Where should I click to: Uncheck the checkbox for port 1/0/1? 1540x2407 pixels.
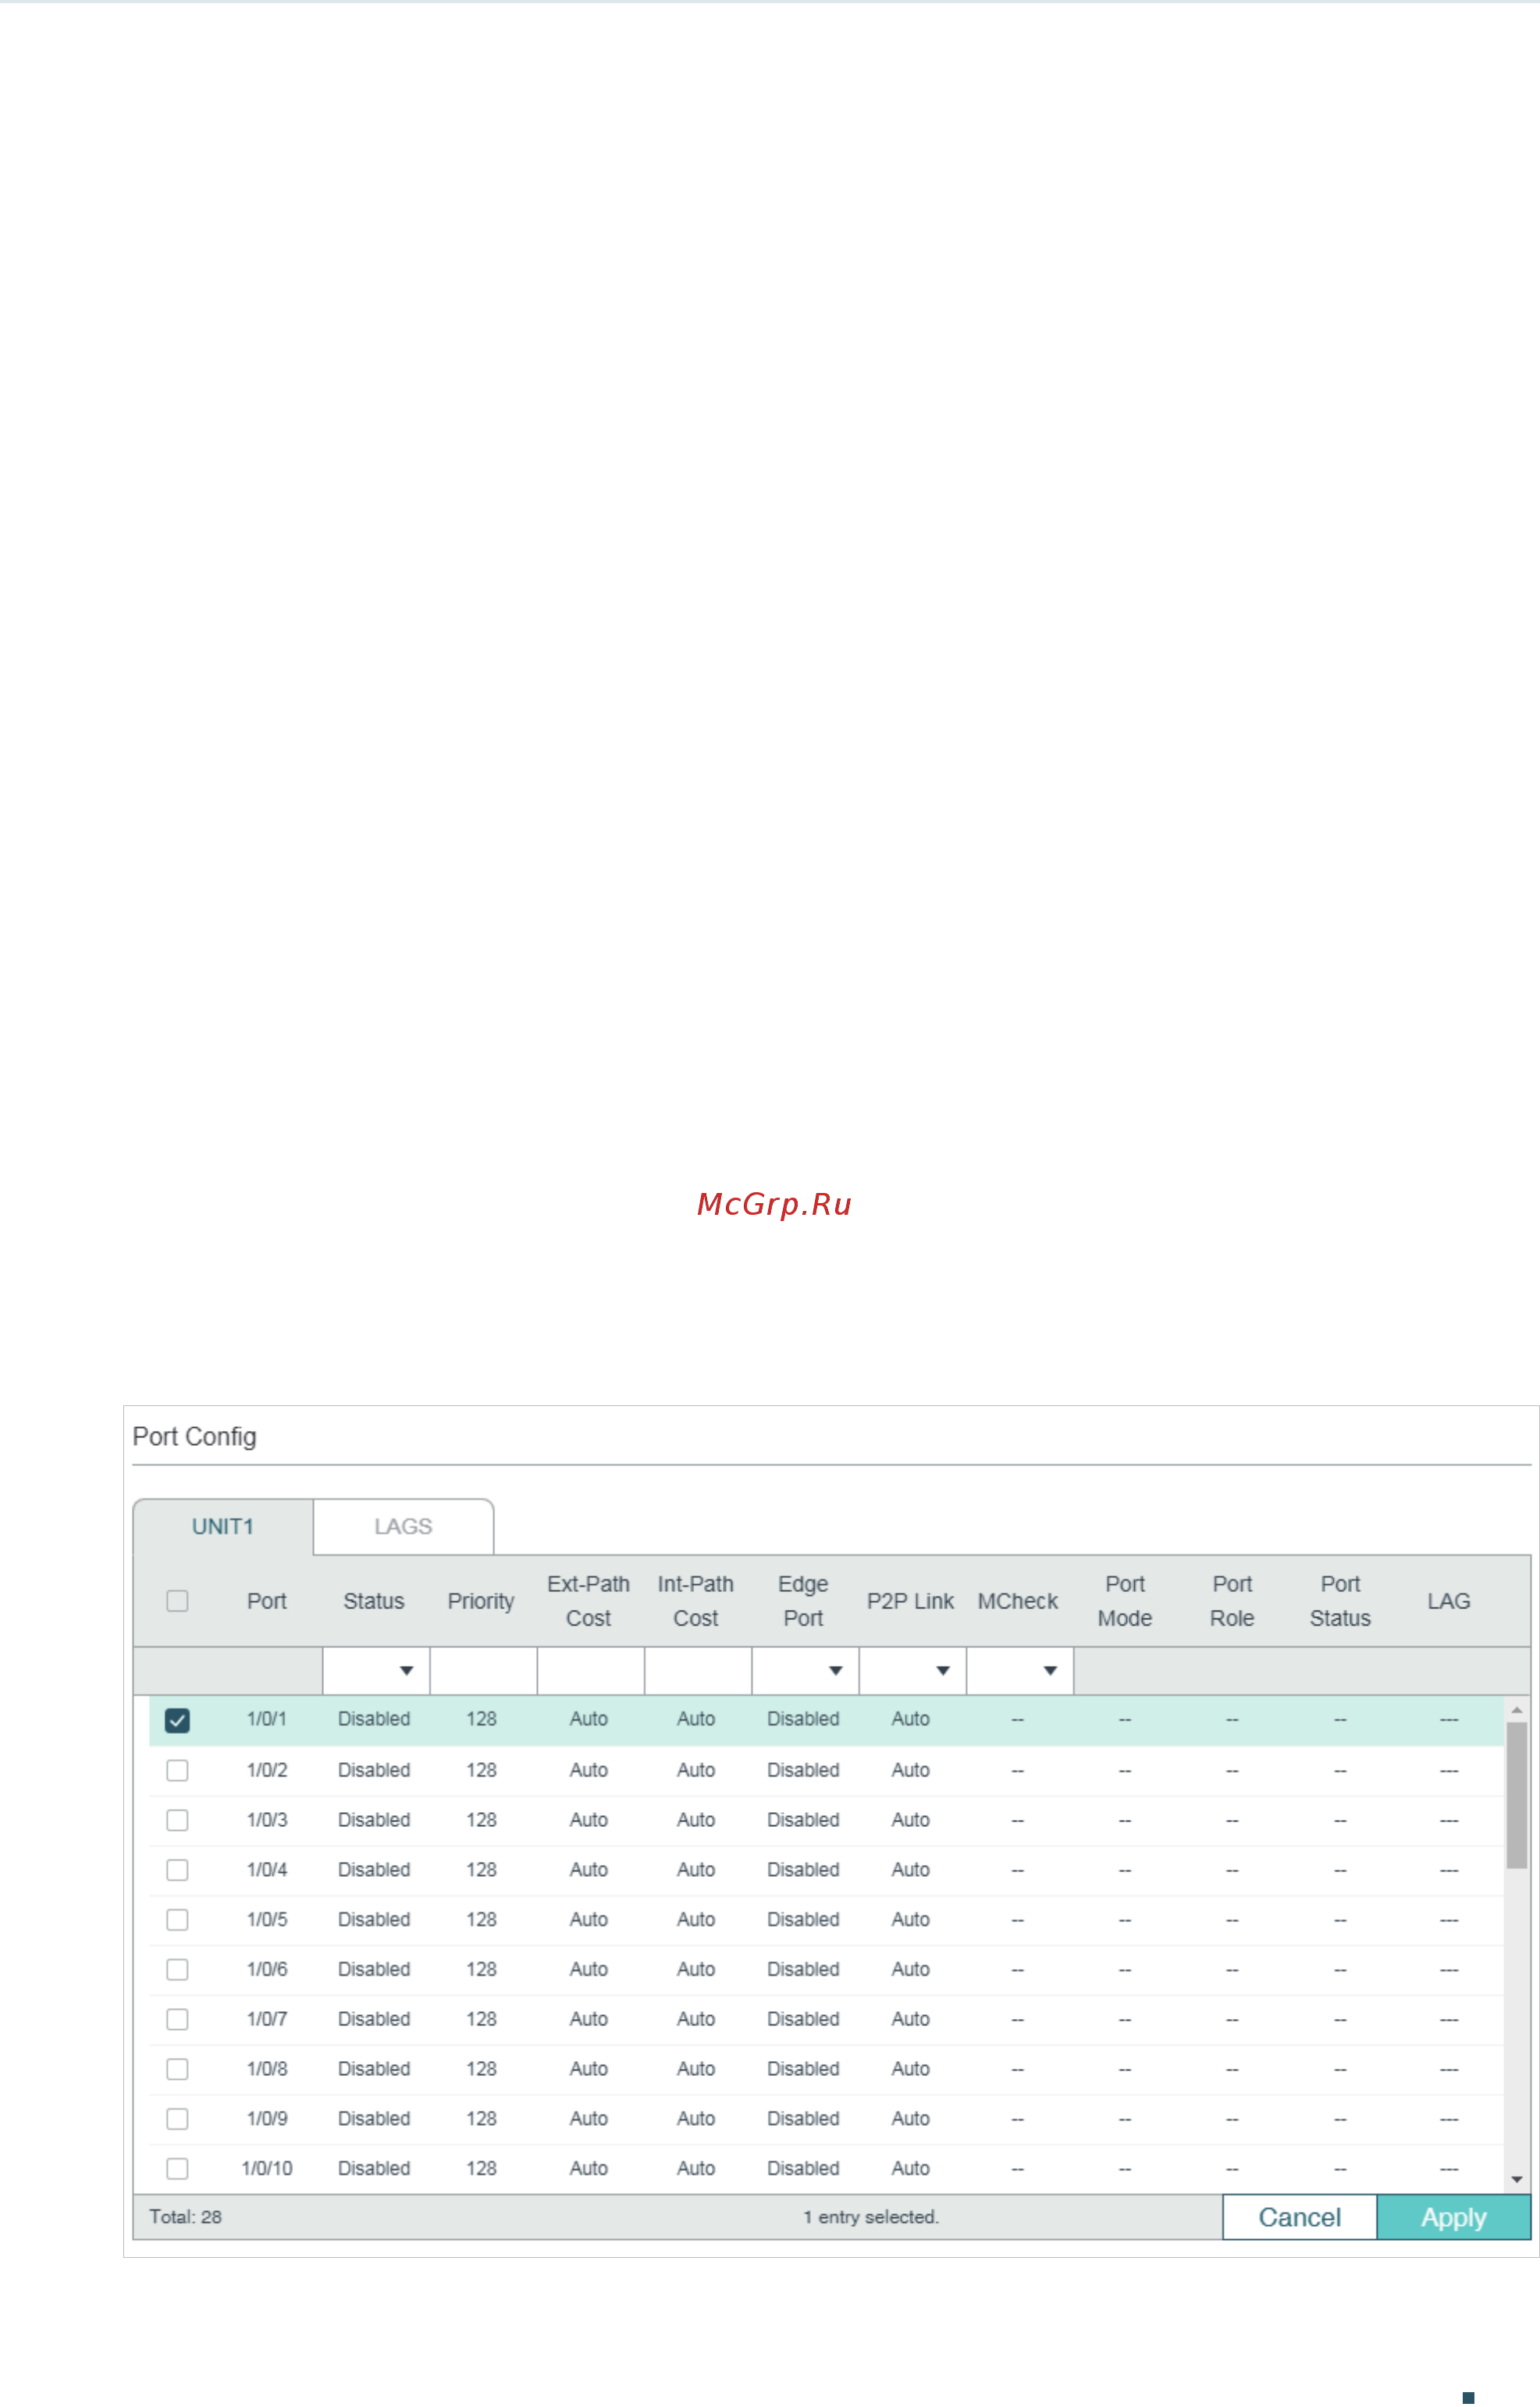coord(177,1720)
